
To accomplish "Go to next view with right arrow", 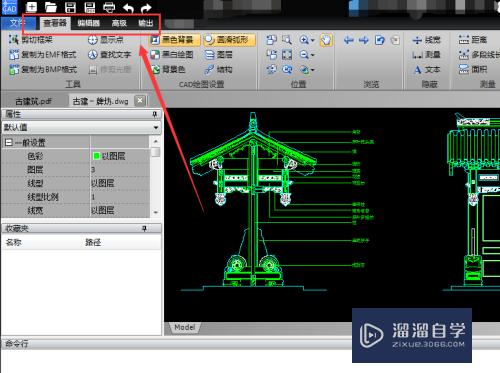I will point(364,40).
